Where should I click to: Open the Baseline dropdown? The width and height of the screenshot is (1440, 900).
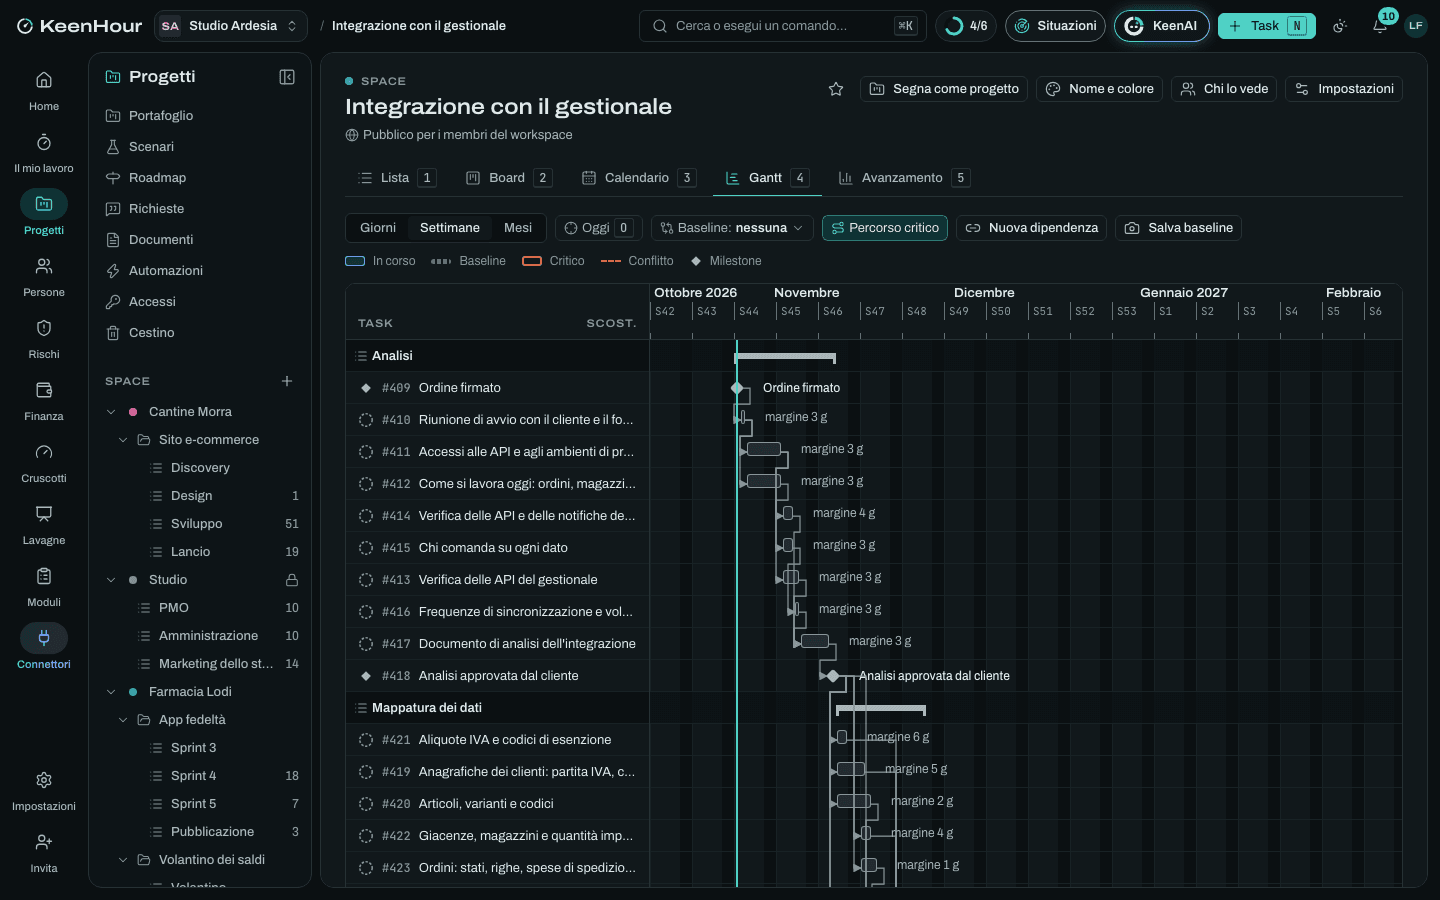click(x=732, y=228)
